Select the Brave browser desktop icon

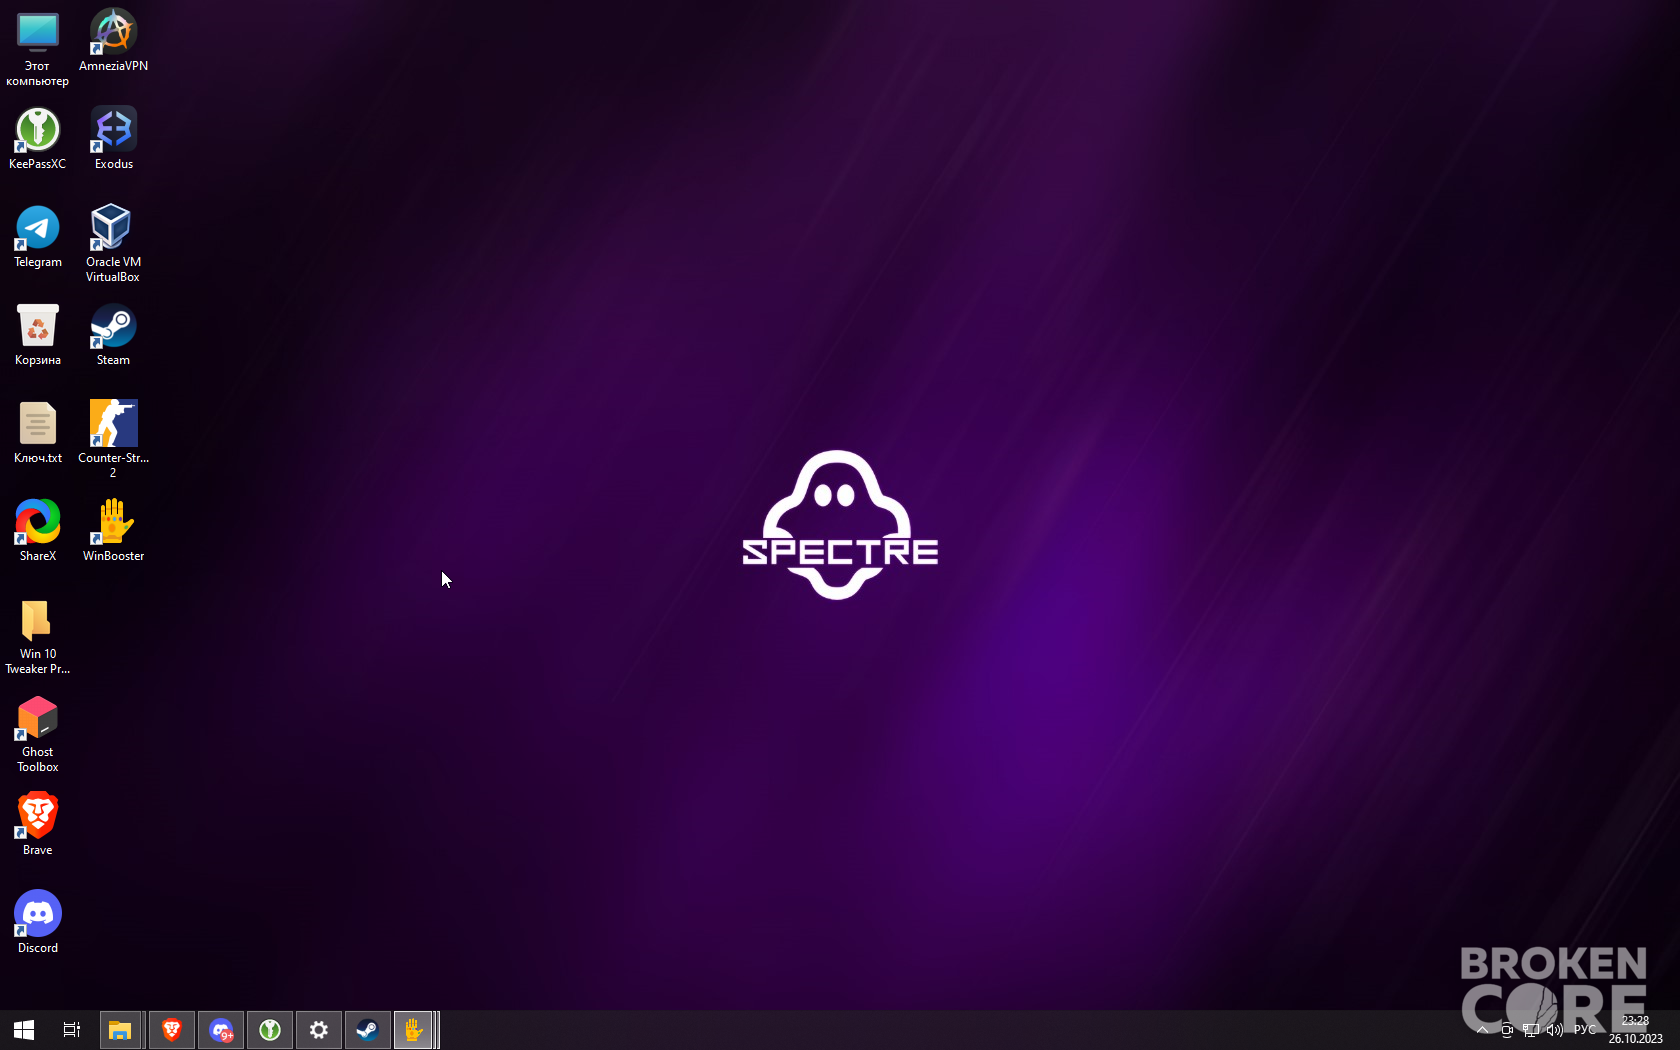[37, 825]
